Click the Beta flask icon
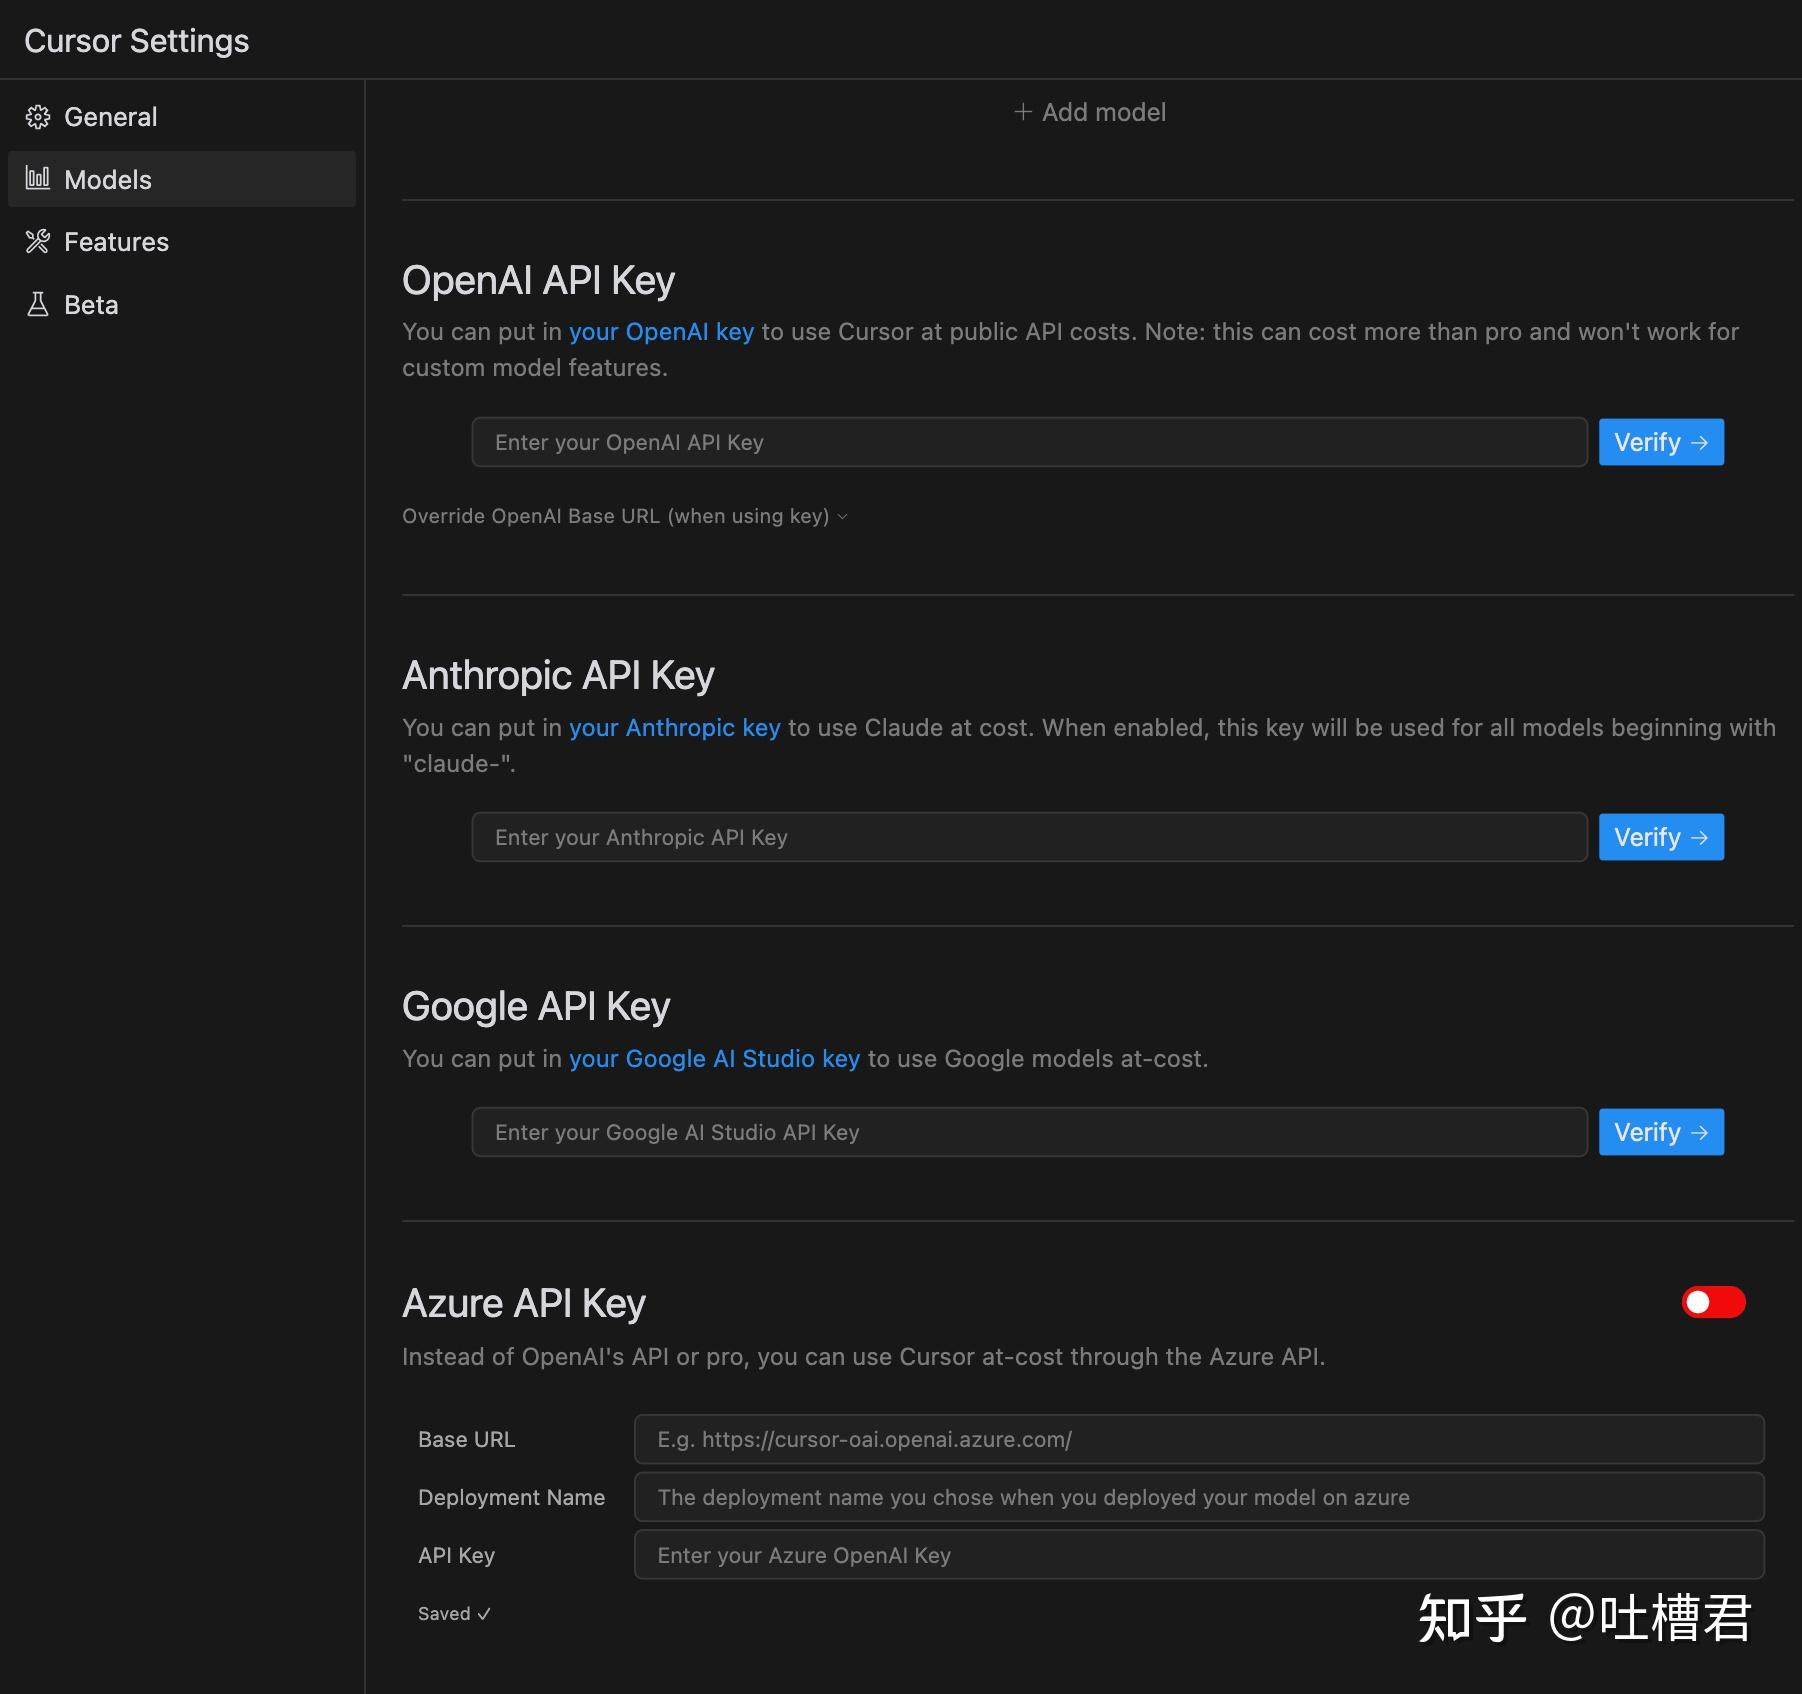This screenshot has width=1802, height=1694. (x=38, y=305)
